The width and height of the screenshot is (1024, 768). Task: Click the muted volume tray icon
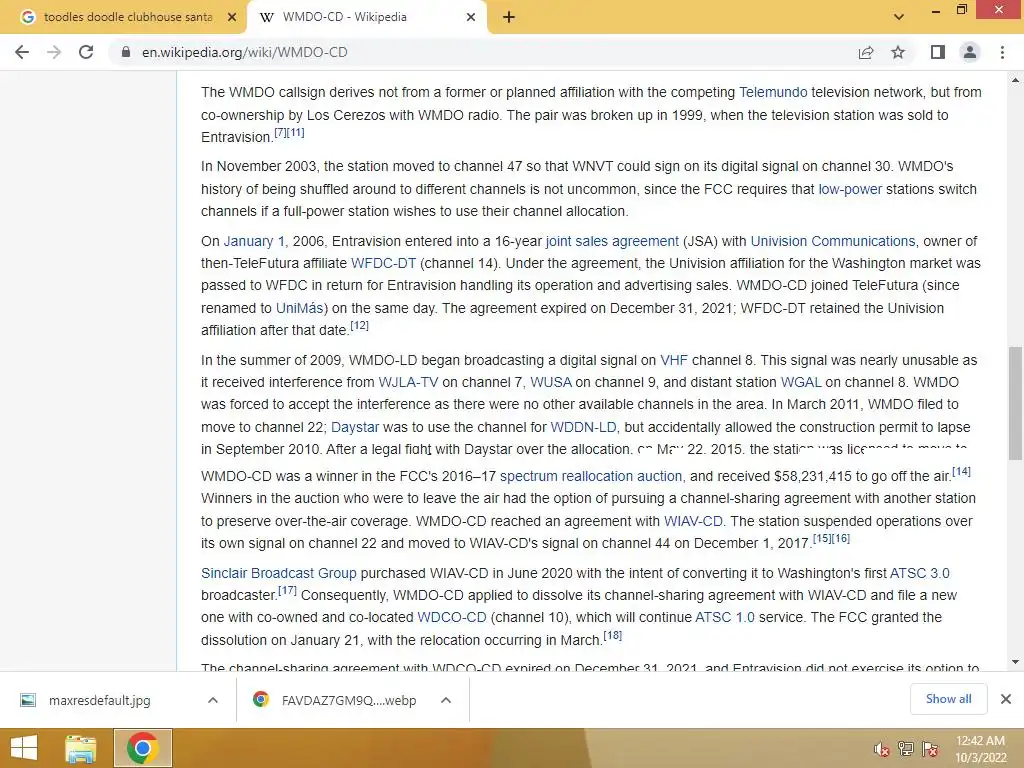[x=882, y=748]
